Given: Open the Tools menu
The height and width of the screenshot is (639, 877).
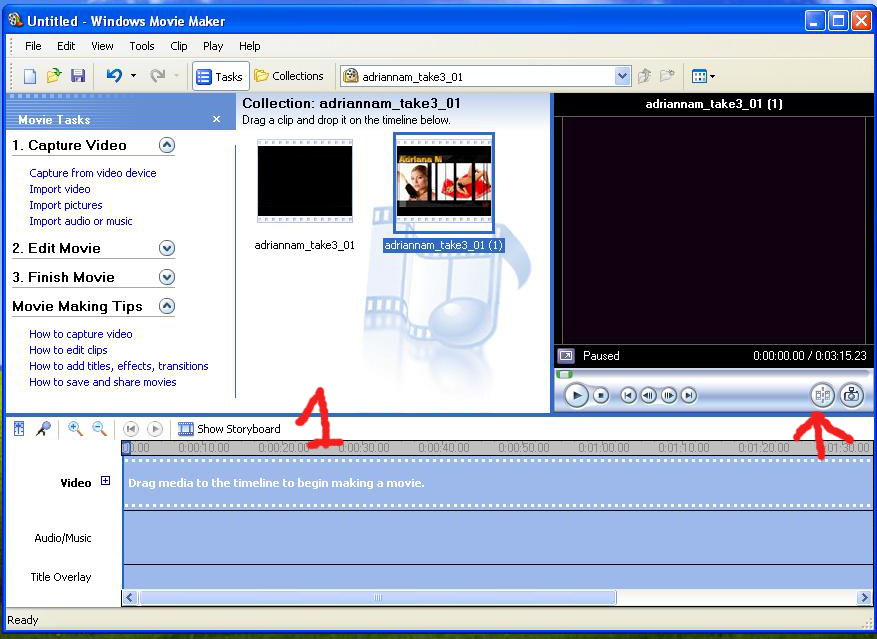Looking at the screenshot, I should (142, 46).
